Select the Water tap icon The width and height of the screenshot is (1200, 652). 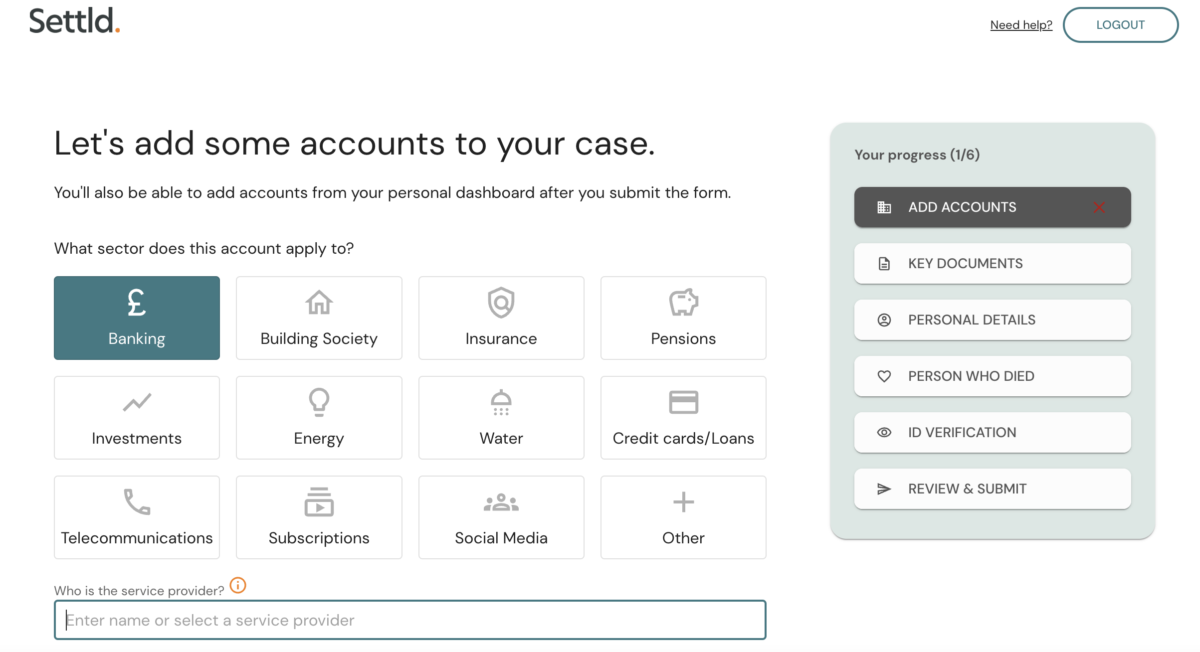(501, 402)
